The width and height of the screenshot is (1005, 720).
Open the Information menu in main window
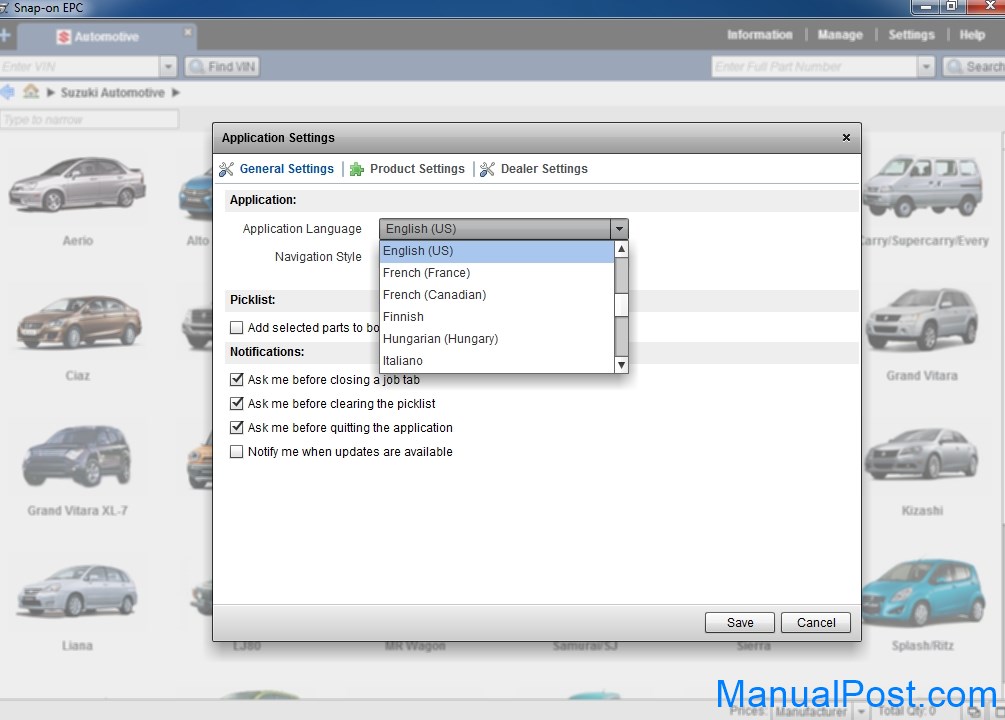(x=760, y=35)
